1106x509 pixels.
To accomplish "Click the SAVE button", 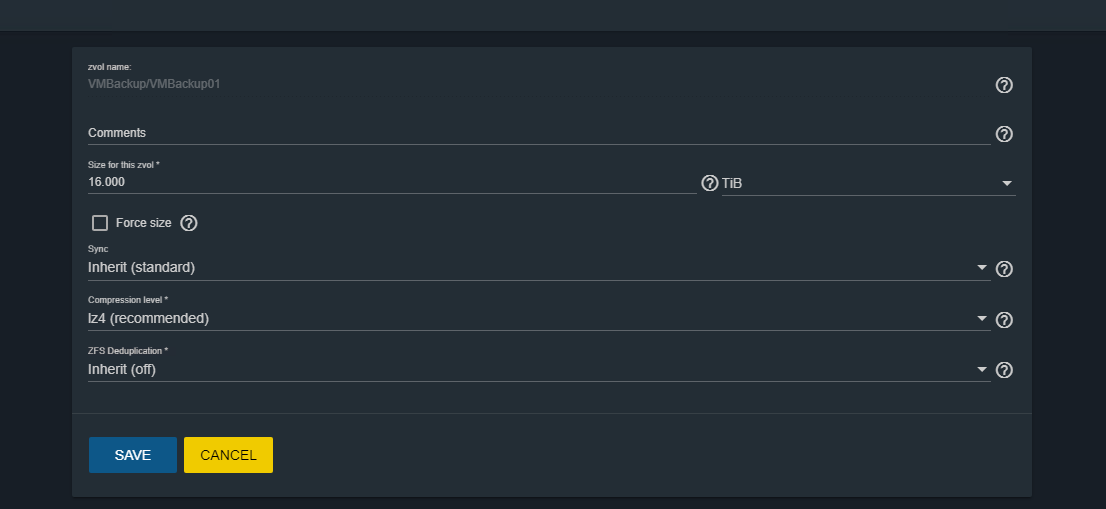I will (x=133, y=455).
